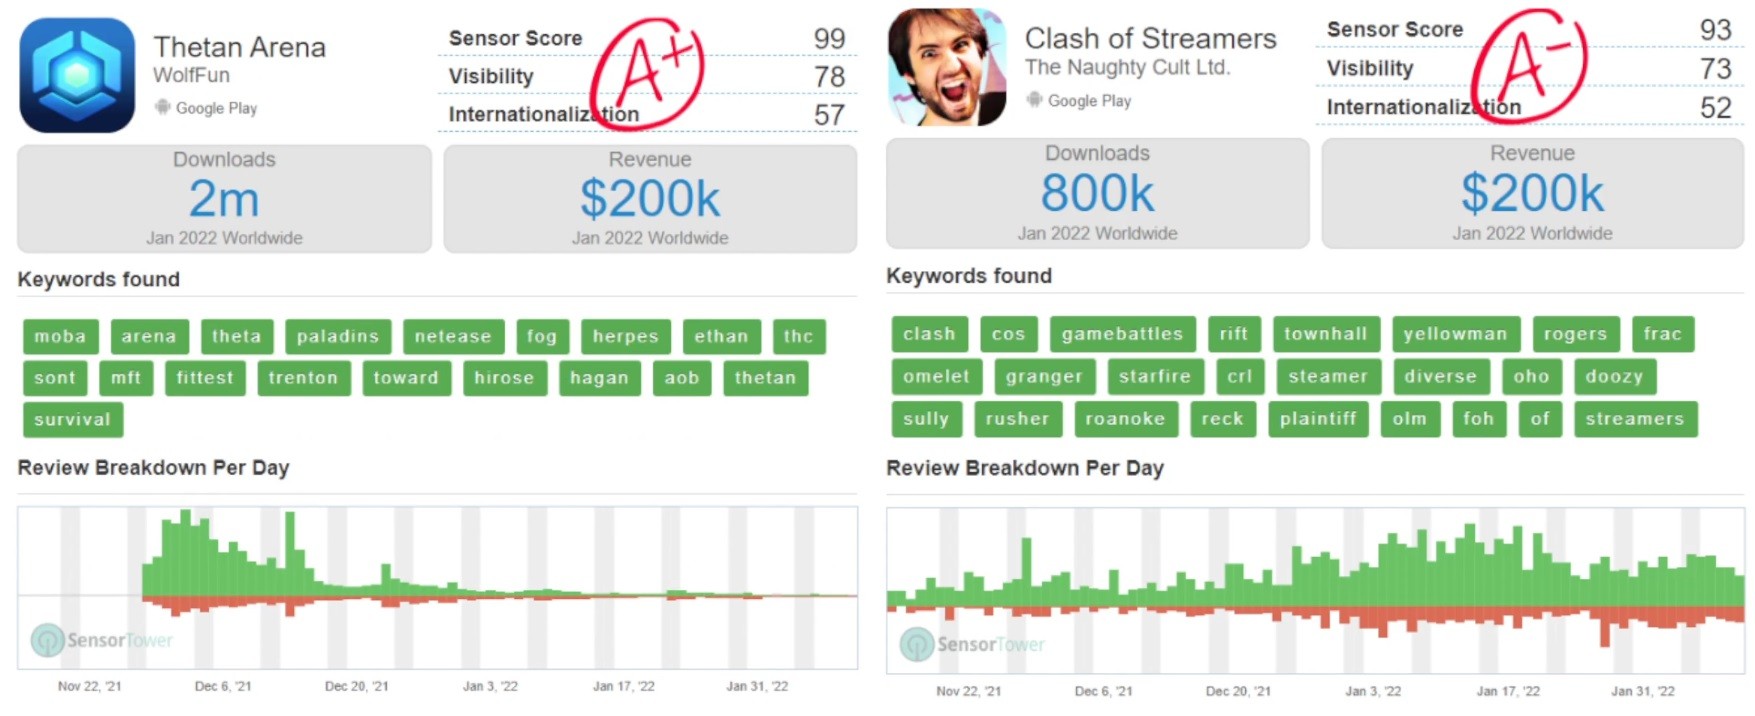Viewport: 1755px width, 716px height.
Task: Click the SensorTower logo in the Clash of Streamers chart
Action: coord(972,645)
